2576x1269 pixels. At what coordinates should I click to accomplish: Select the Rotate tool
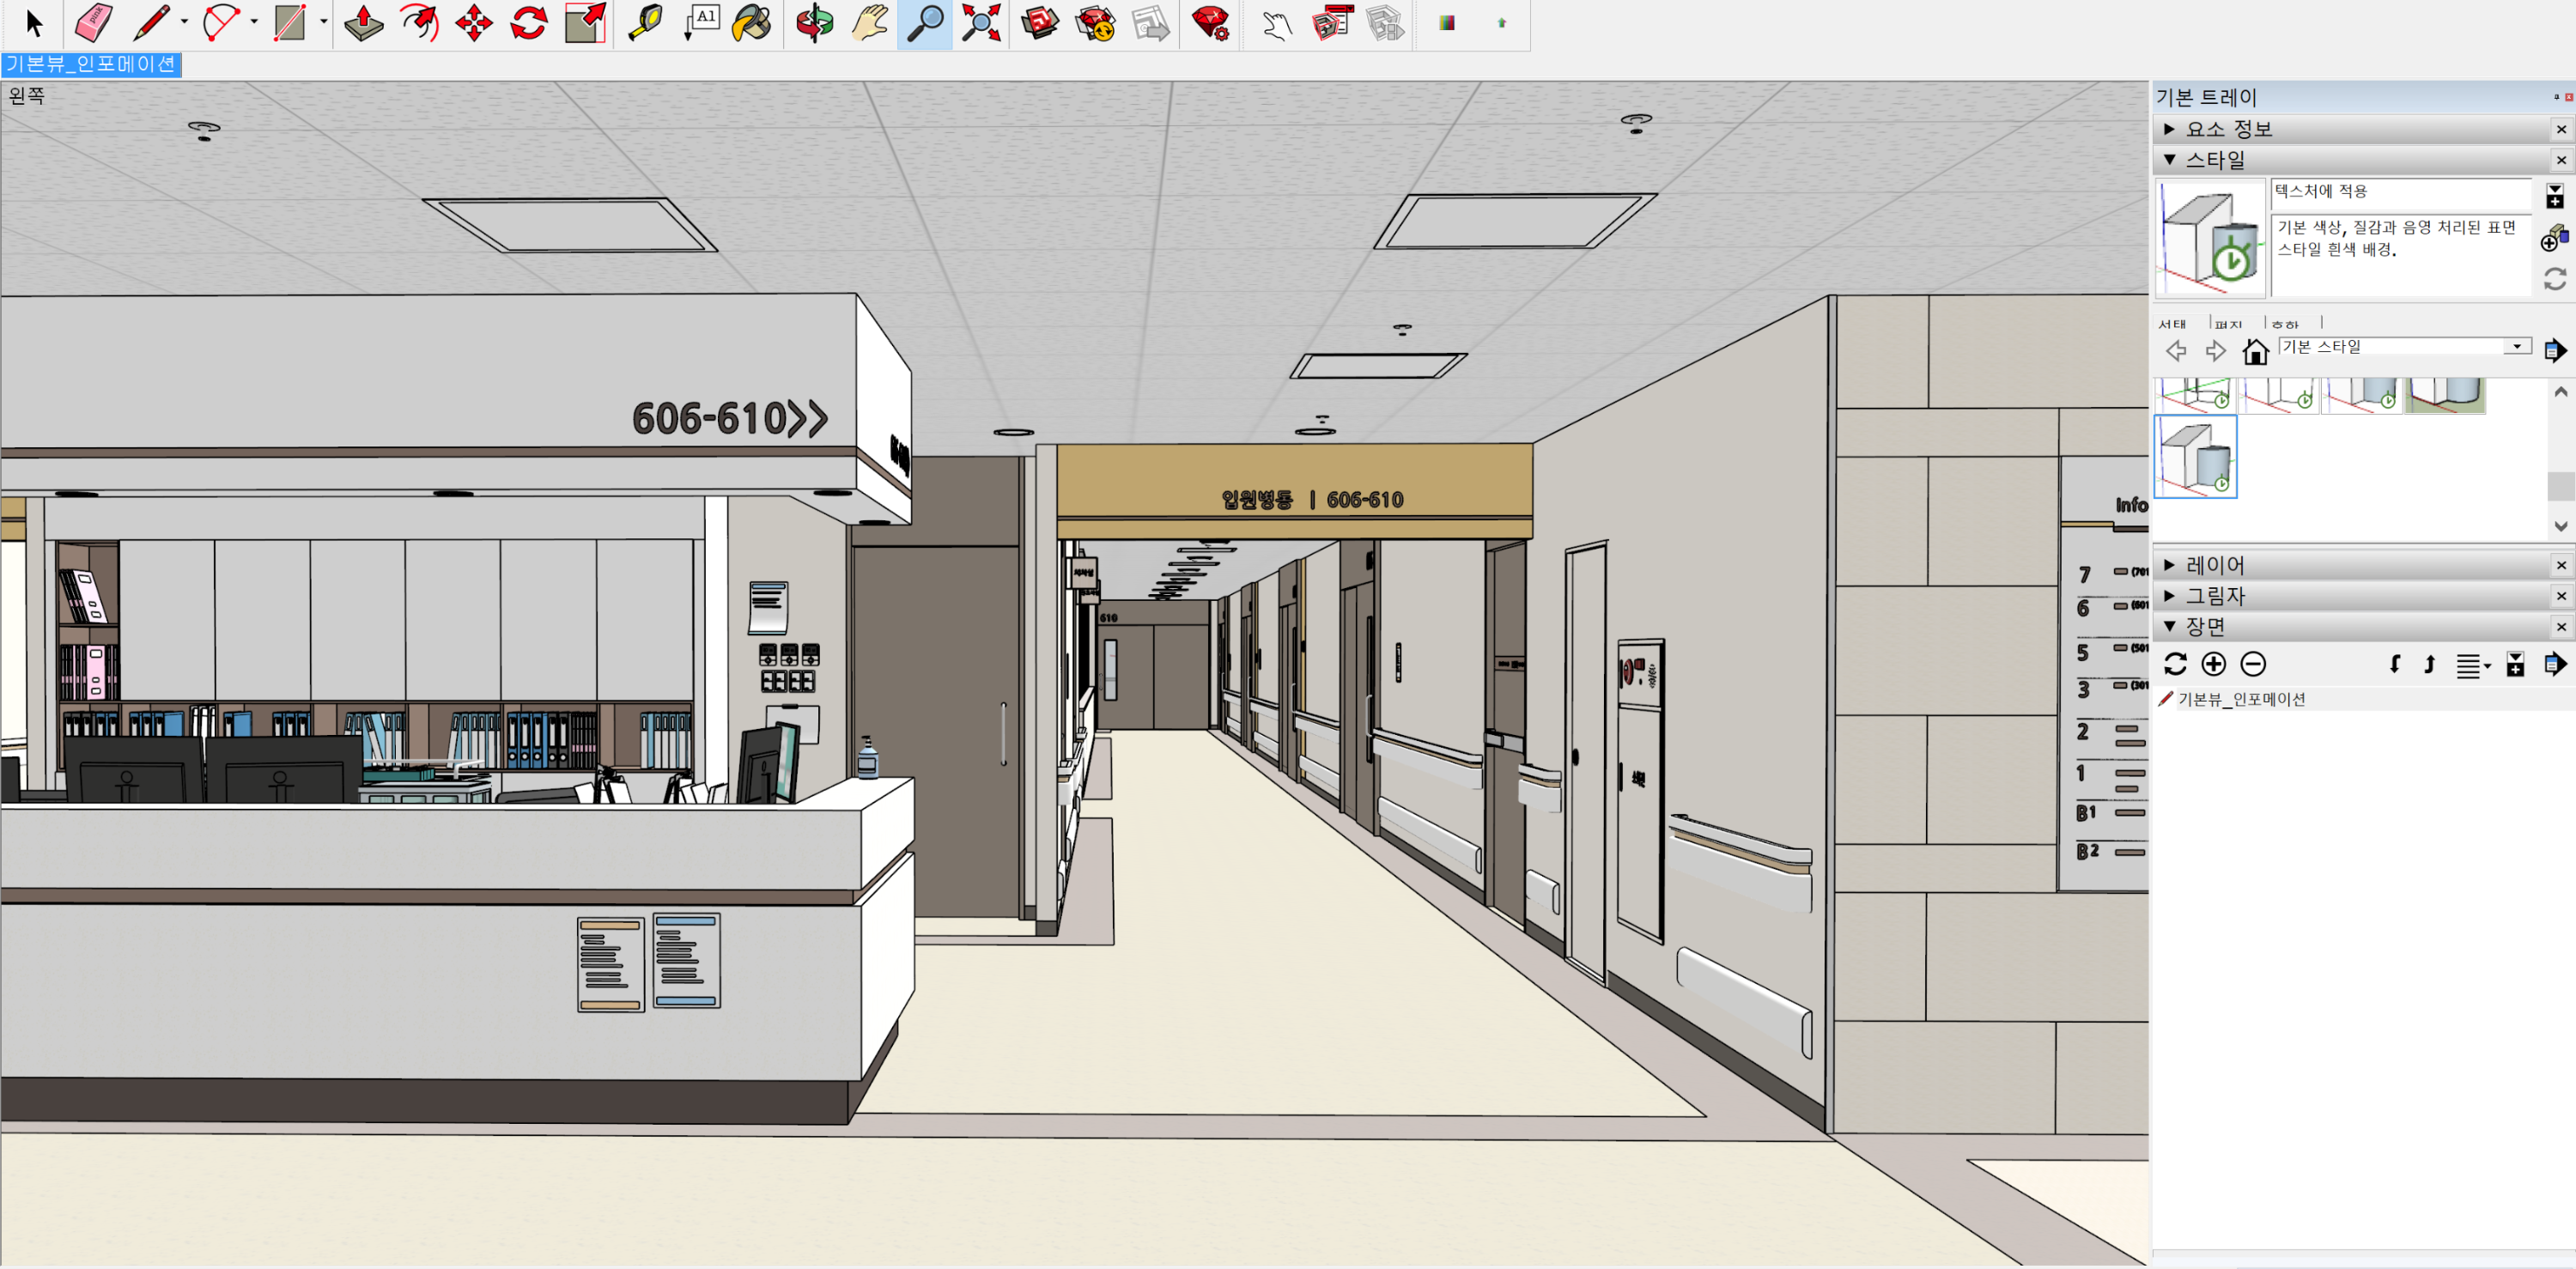pyautogui.click(x=528, y=22)
